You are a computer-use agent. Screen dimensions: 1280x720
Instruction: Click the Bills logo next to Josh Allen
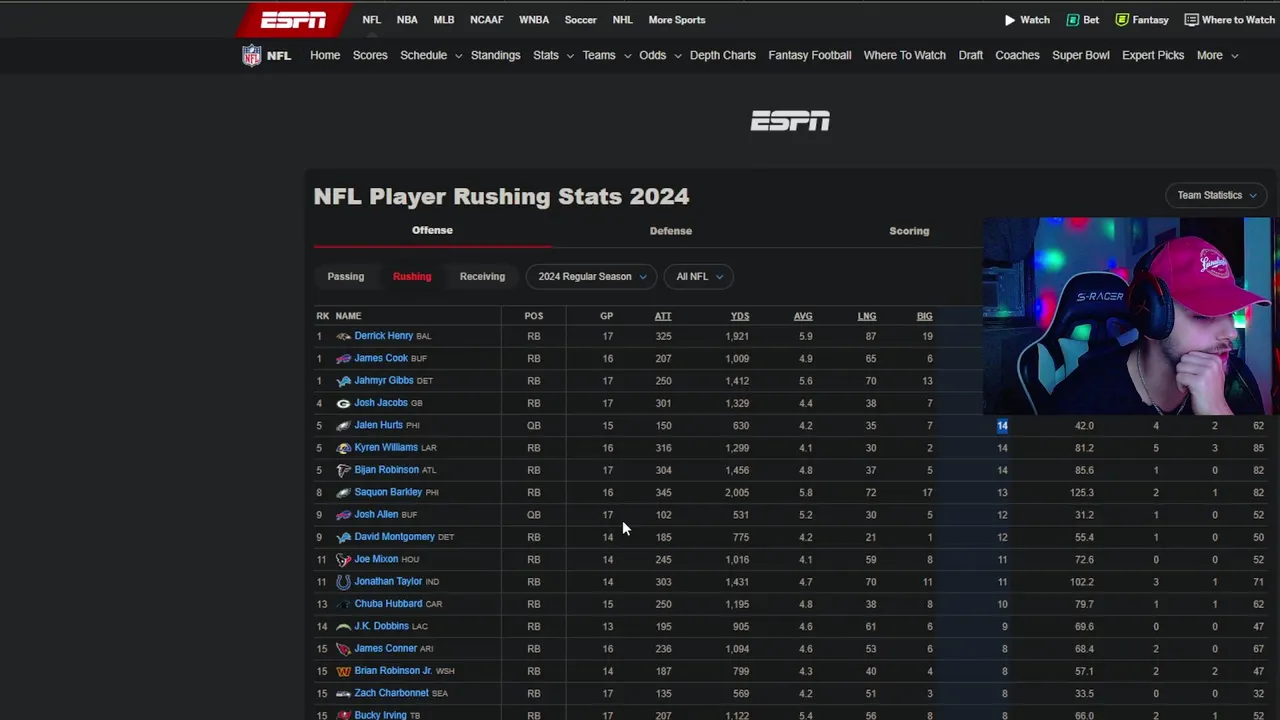(x=343, y=515)
